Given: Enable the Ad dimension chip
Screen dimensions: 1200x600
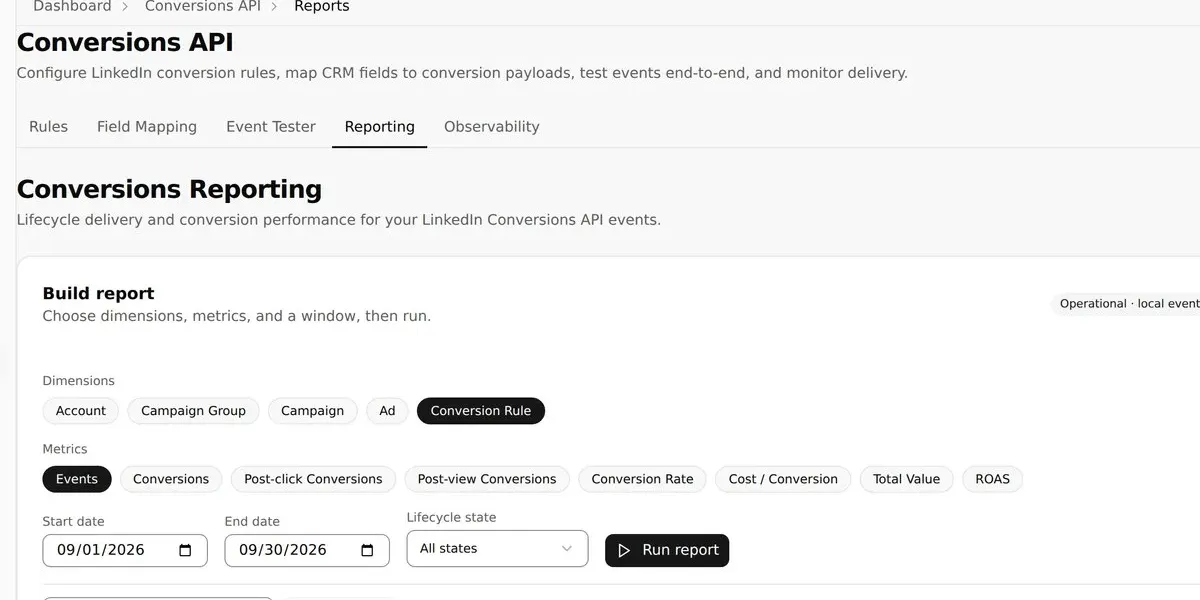Looking at the screenshot, I should click(x=387, y=411).
